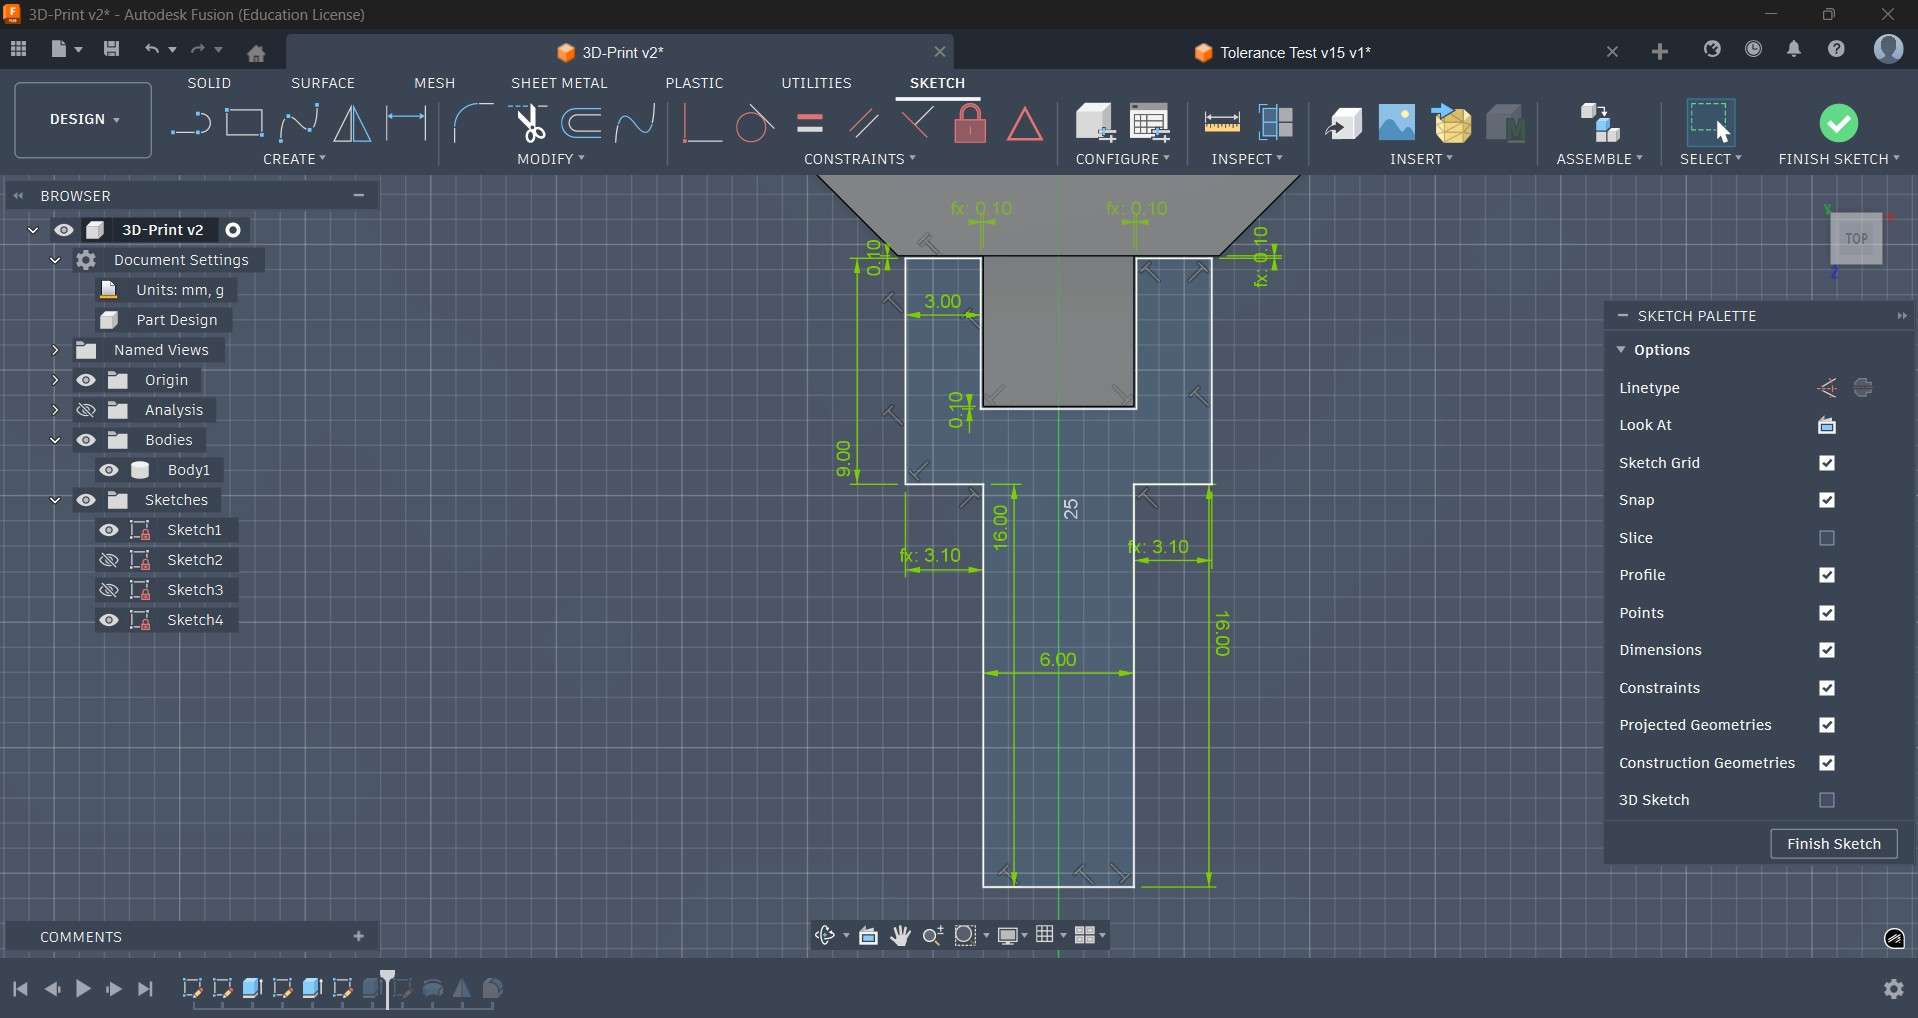Disable the Sketch Grid checkbox
Image resolution: width=1918 pixels, height=1018 pixels.
[x=1828, y=464]
